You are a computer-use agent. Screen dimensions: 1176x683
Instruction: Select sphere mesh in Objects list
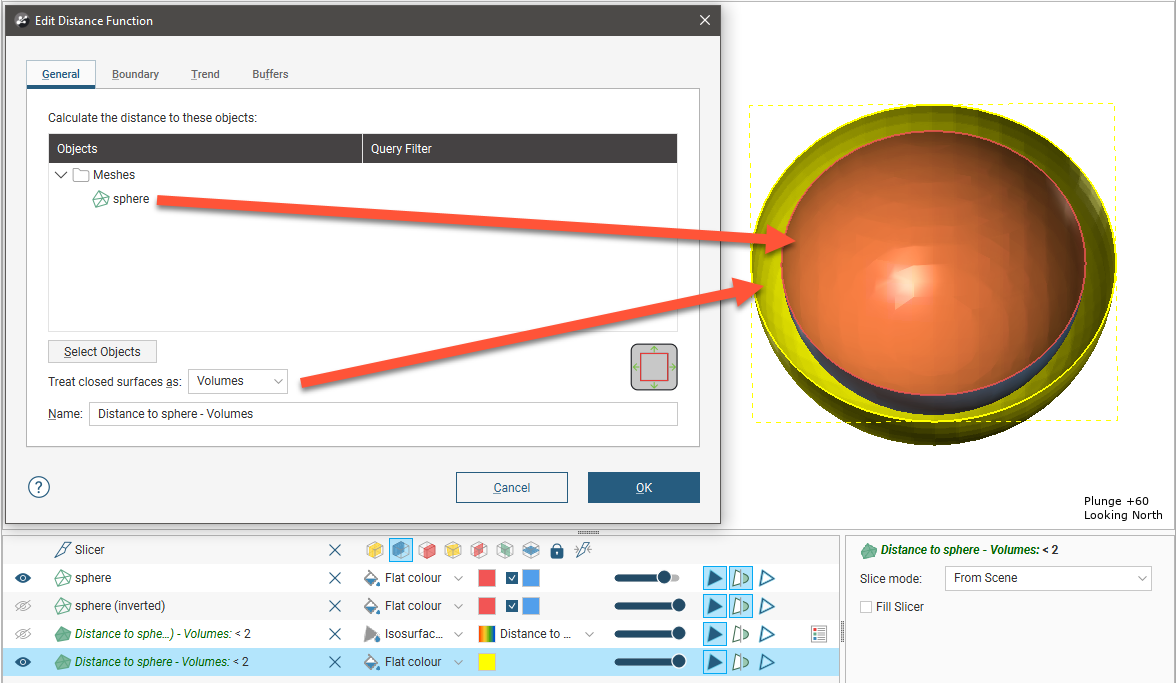pos(121,199)
